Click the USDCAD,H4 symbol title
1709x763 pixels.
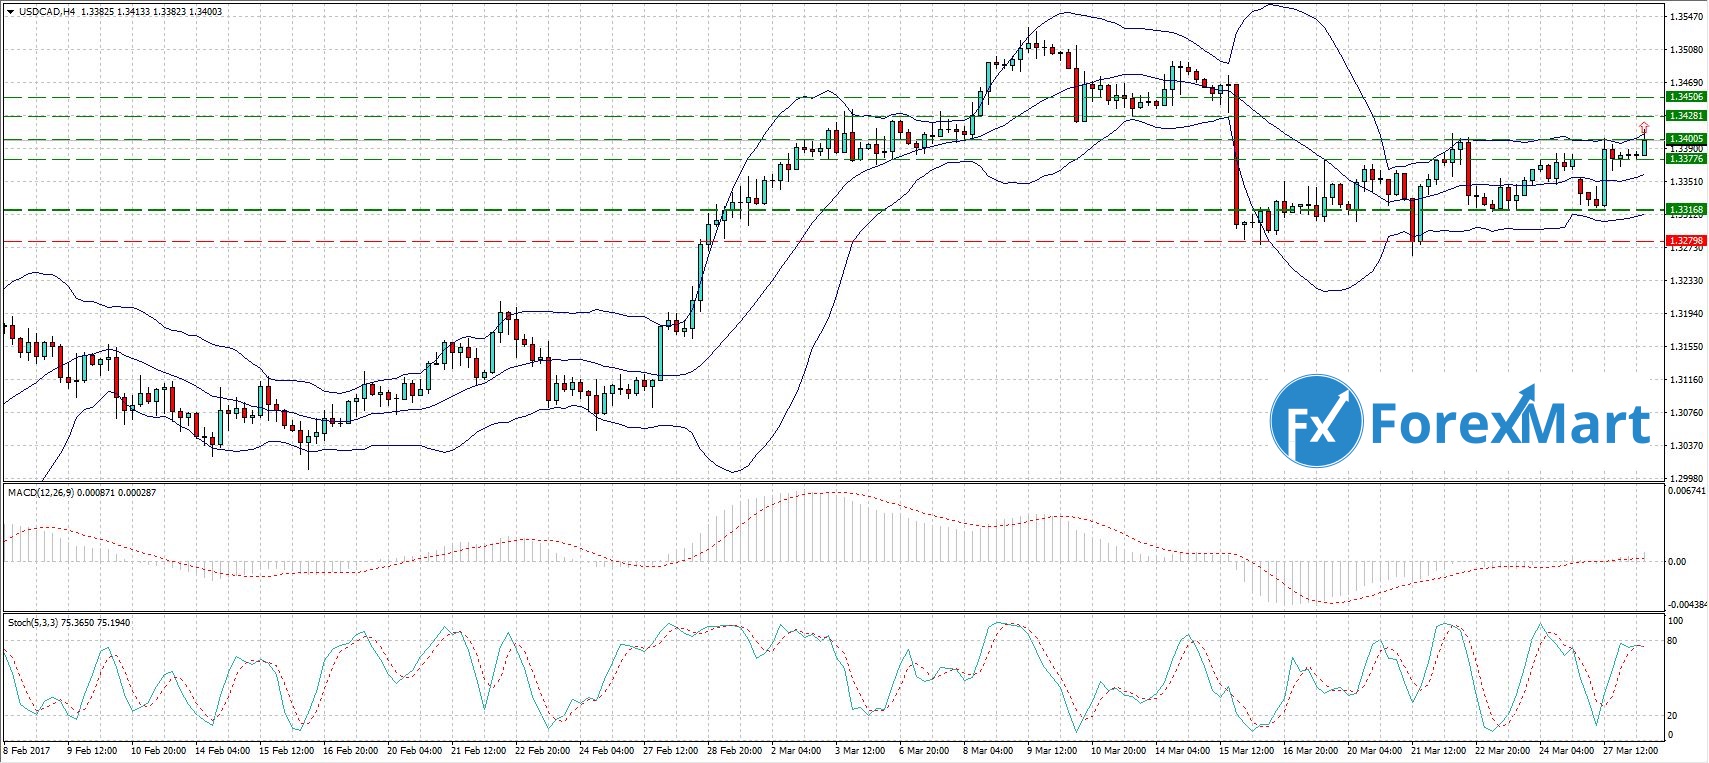point(46,12)
